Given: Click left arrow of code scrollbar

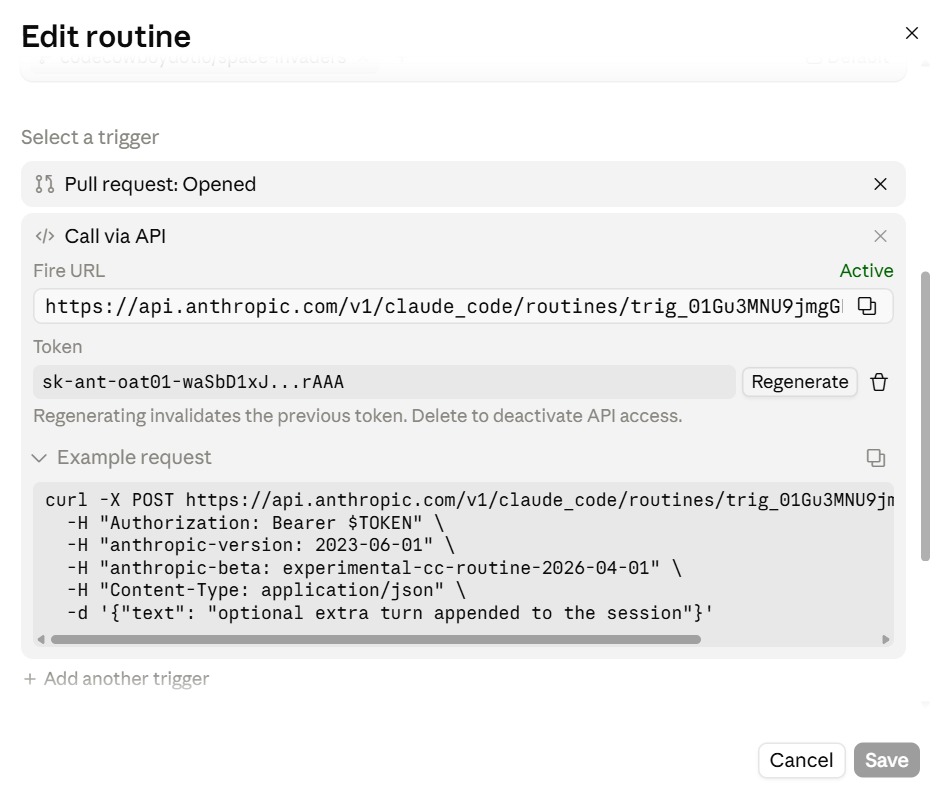Looking at the screenshot, I should (40, 639).
